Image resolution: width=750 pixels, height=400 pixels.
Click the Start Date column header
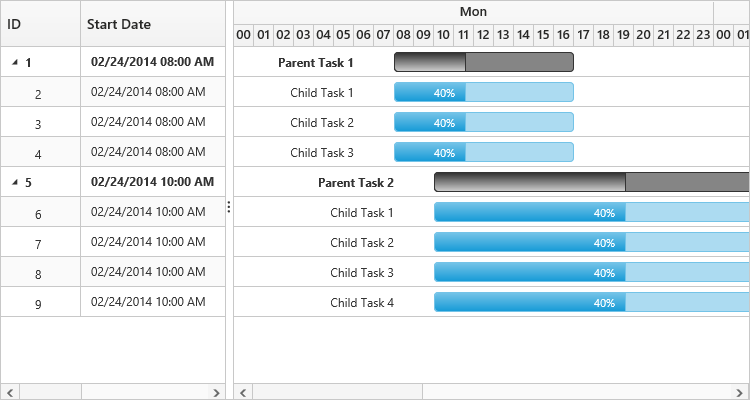152,23
